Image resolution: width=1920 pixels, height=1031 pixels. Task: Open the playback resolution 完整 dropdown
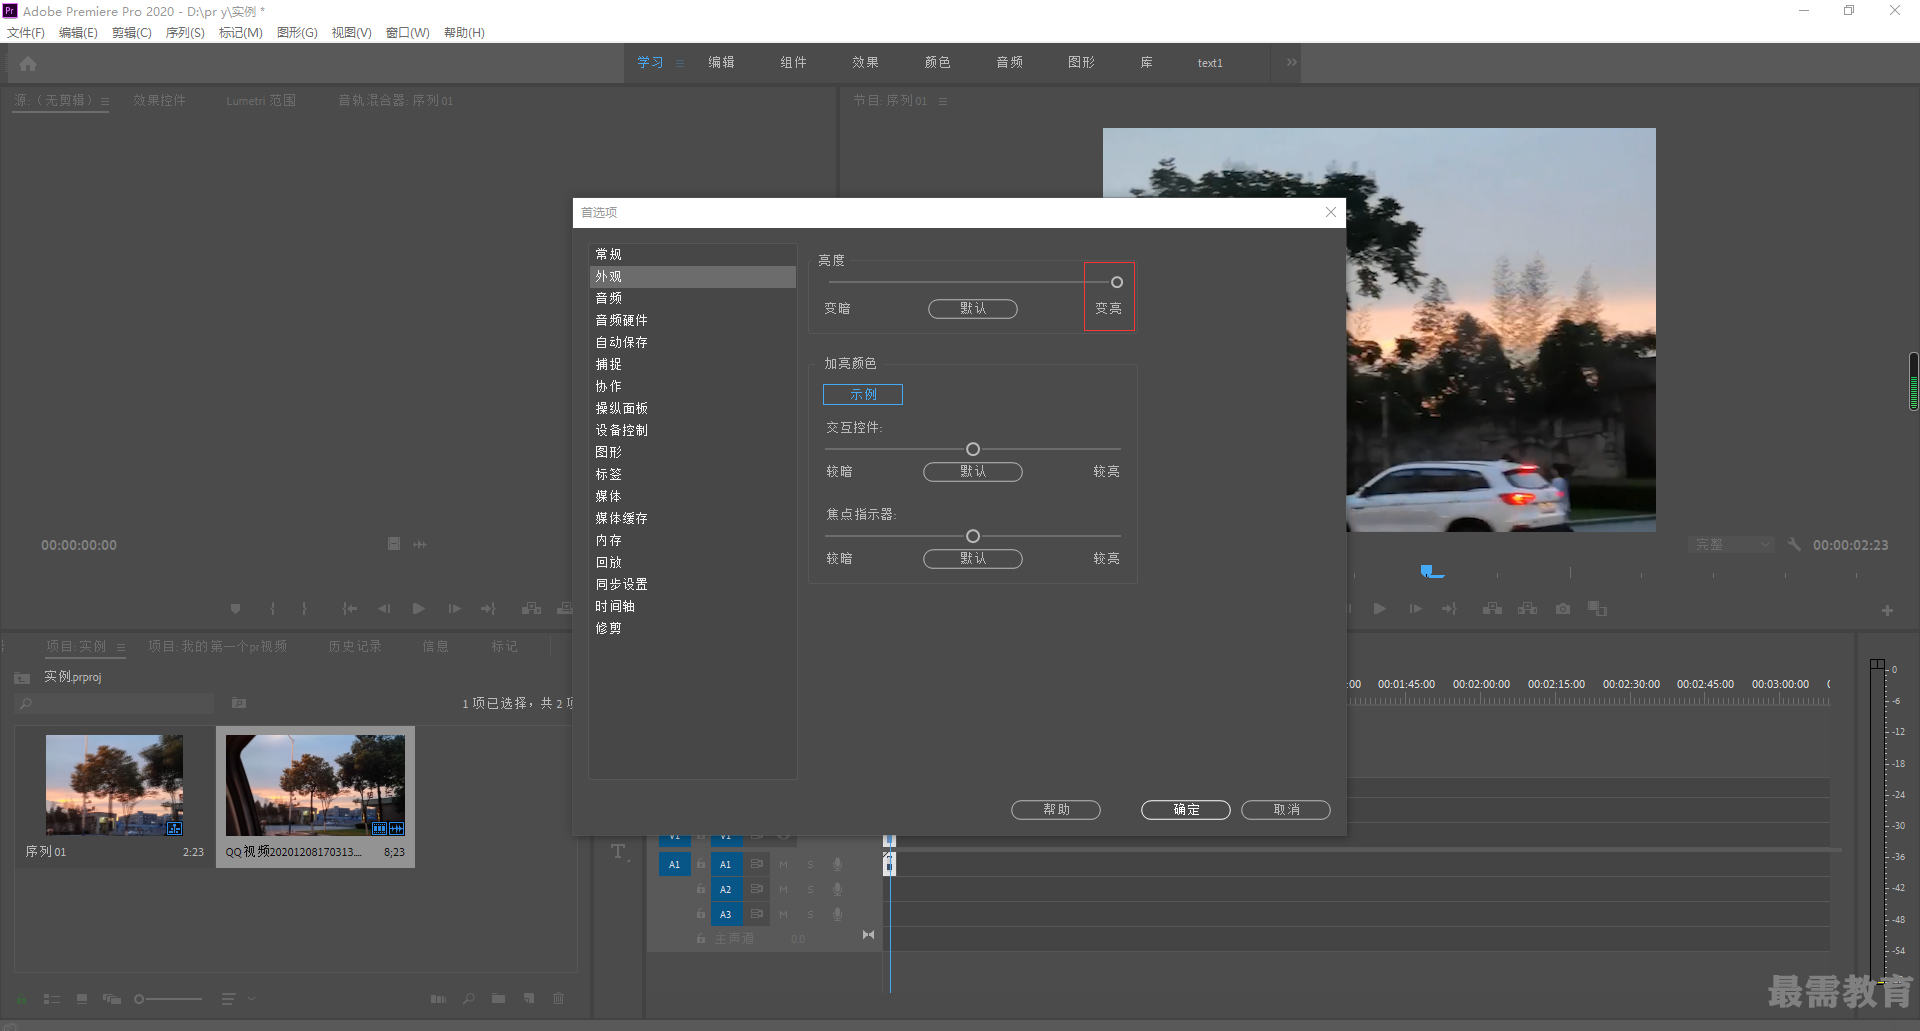click(1731, 545)
